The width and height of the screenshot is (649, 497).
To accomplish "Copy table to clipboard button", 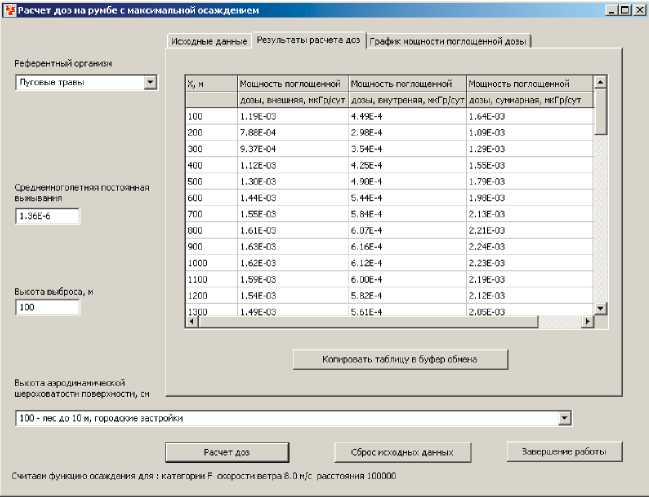I will [400, 359].
